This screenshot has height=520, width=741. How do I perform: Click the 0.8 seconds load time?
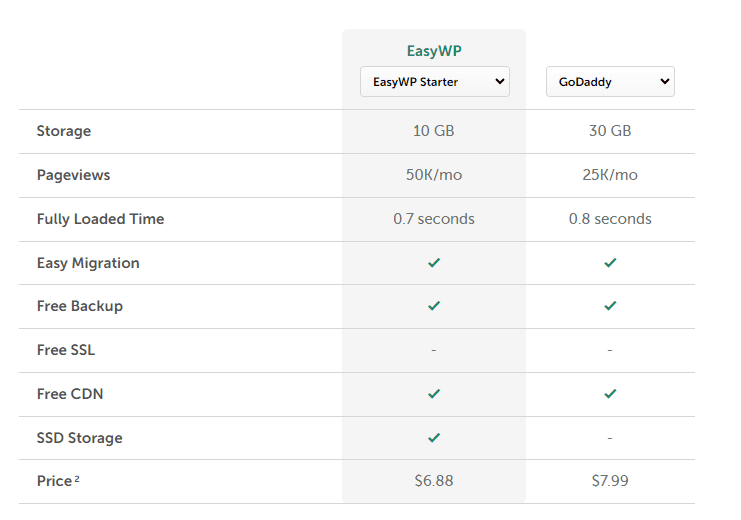click(610, 219)
